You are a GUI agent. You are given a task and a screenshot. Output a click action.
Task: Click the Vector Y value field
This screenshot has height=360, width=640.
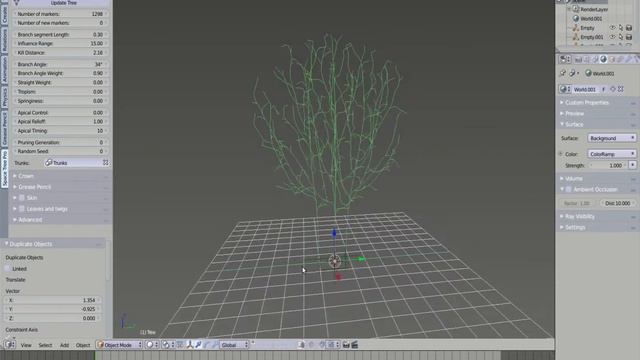pyautogui.click(x=52, y=309)
